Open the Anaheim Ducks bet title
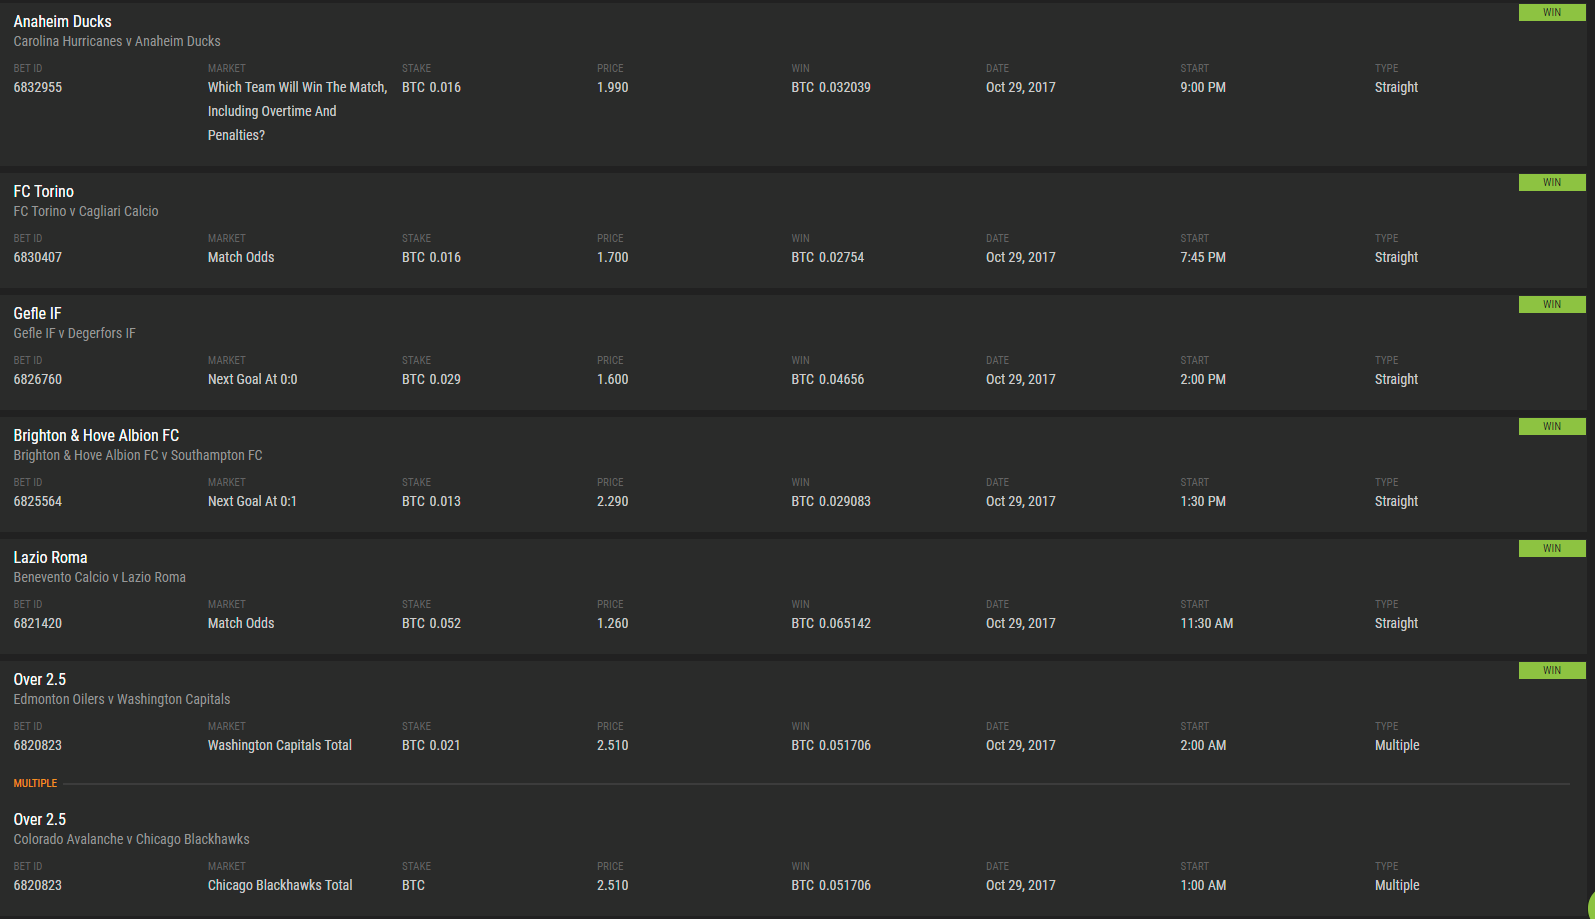 [62, 21]
